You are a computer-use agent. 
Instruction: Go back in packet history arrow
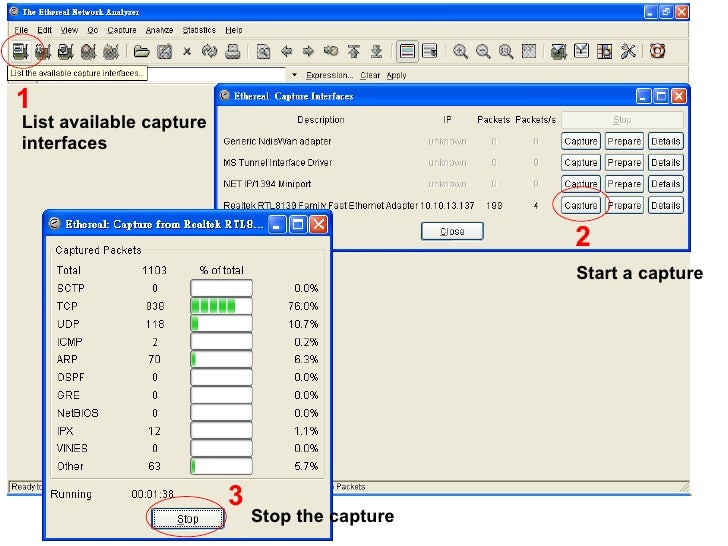pyautogui.click(x=286, y=51)
